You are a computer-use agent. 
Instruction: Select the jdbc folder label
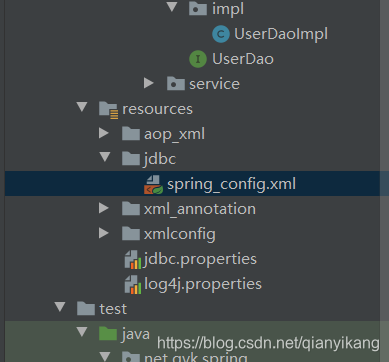point(160,159)
